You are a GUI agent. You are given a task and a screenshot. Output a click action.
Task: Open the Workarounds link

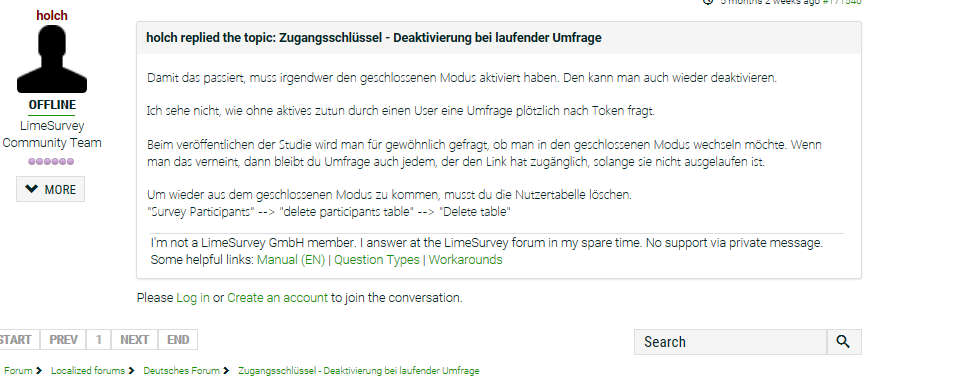465,260
